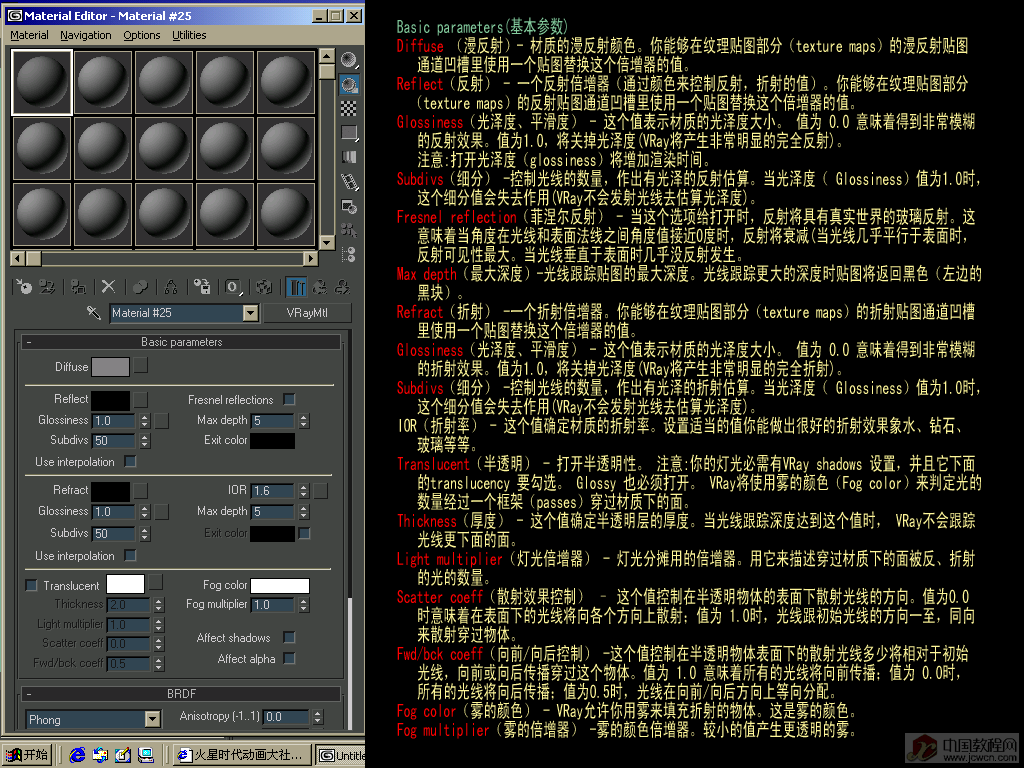Enable the Fresnel reflections checkbox
Screen dimensions: 1024x768
289,399
